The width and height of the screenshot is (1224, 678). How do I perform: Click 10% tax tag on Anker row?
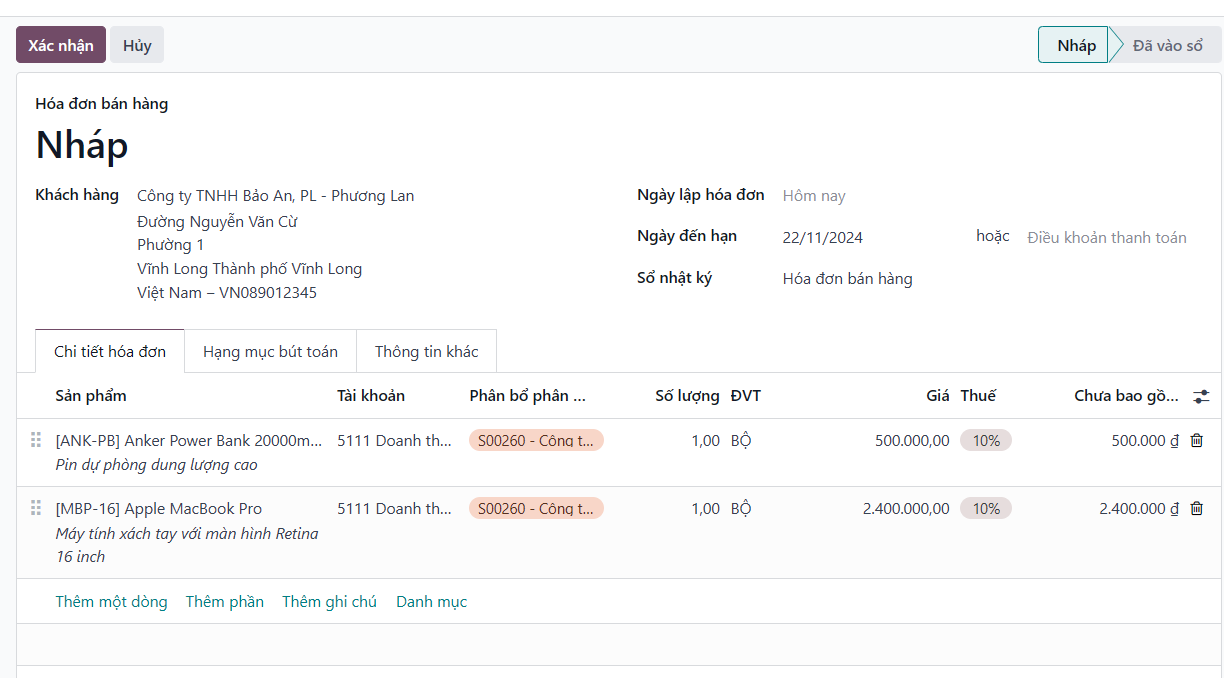tap(986, 440)
